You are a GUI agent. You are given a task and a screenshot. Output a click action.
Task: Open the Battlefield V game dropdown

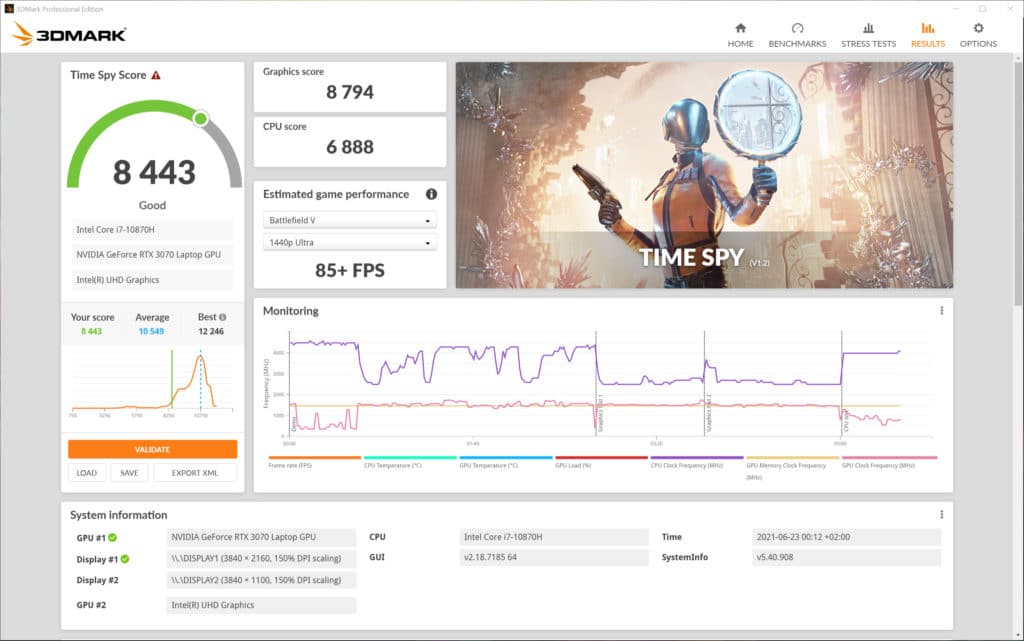pyautogui.click(x=349, y=220)
